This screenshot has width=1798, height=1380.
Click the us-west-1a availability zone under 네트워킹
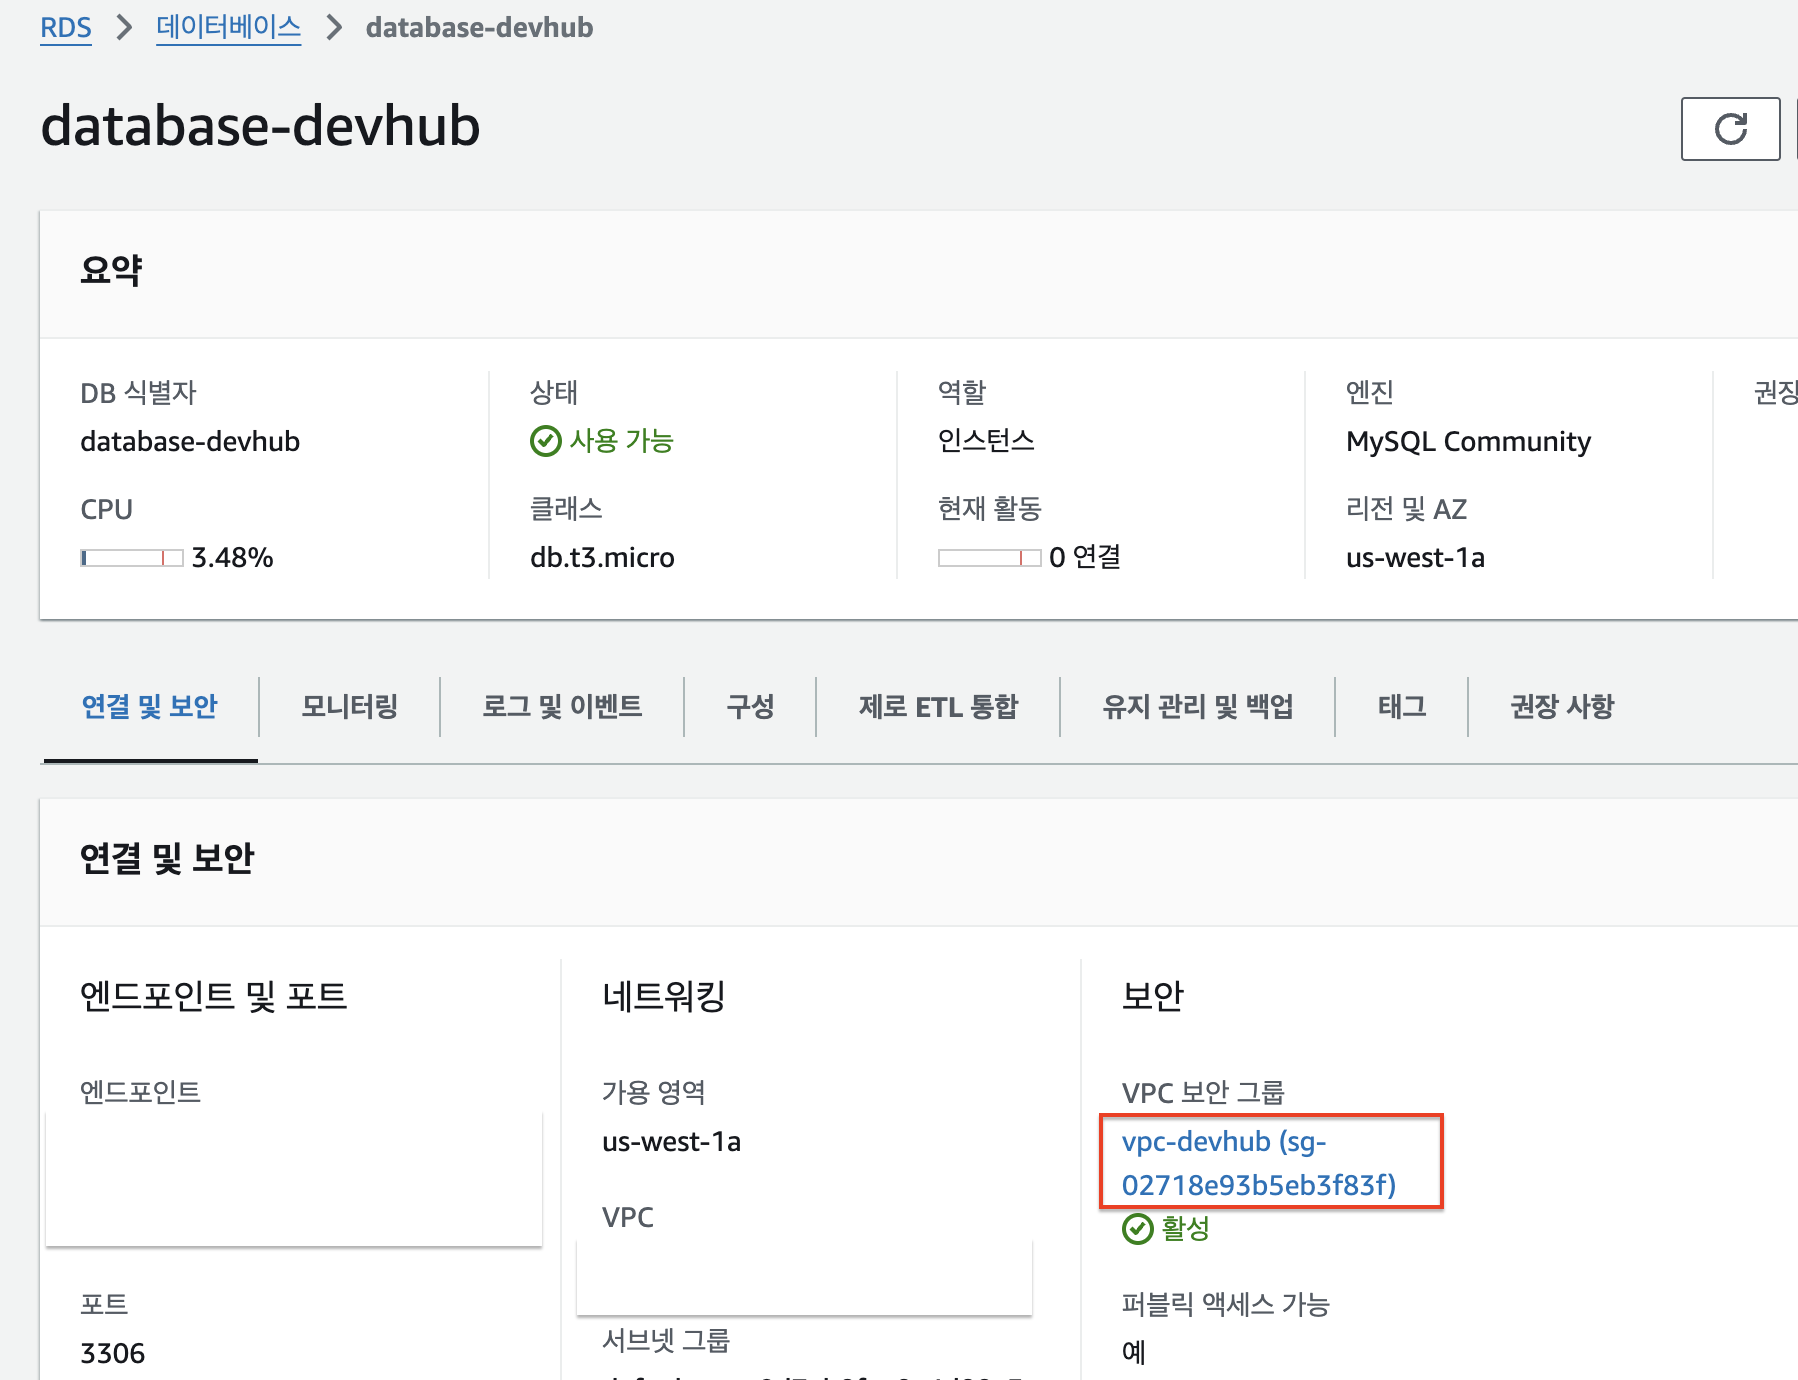tap(671, 1142)
